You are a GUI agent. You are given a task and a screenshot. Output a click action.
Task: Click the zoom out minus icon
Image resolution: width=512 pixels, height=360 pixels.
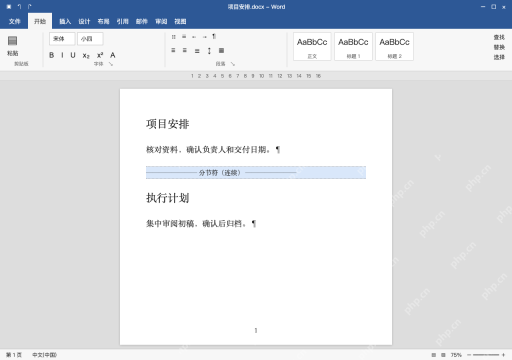click(469, 355)
